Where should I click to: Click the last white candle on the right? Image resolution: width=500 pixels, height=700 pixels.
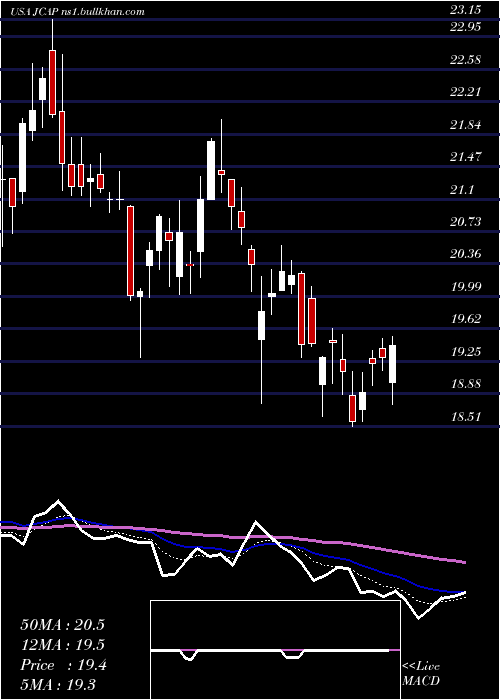(392, 364)
